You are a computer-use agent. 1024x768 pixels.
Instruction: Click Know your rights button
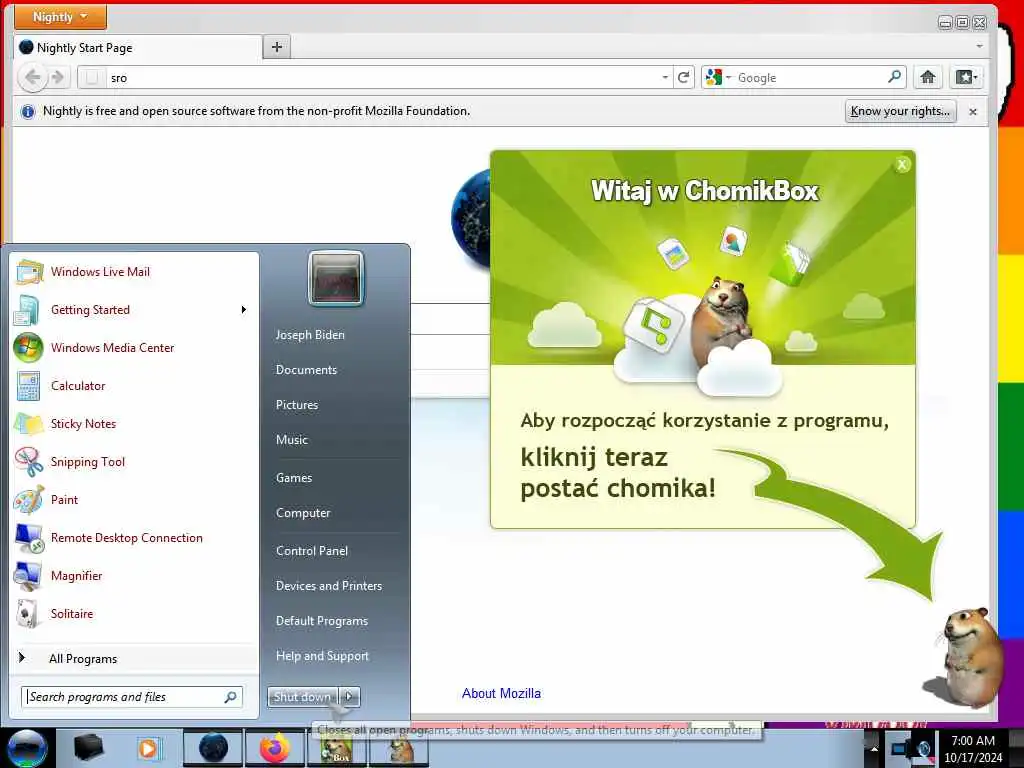tap(900, 111)
